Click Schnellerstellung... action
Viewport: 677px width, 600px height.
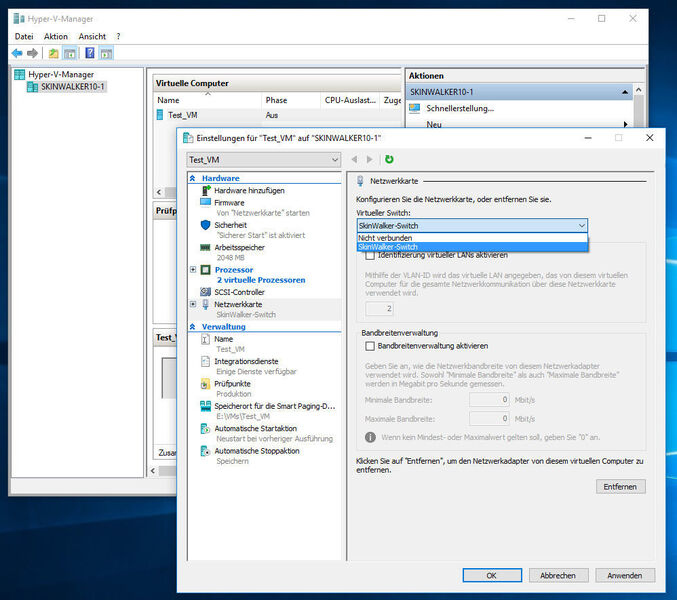[460, 108]
